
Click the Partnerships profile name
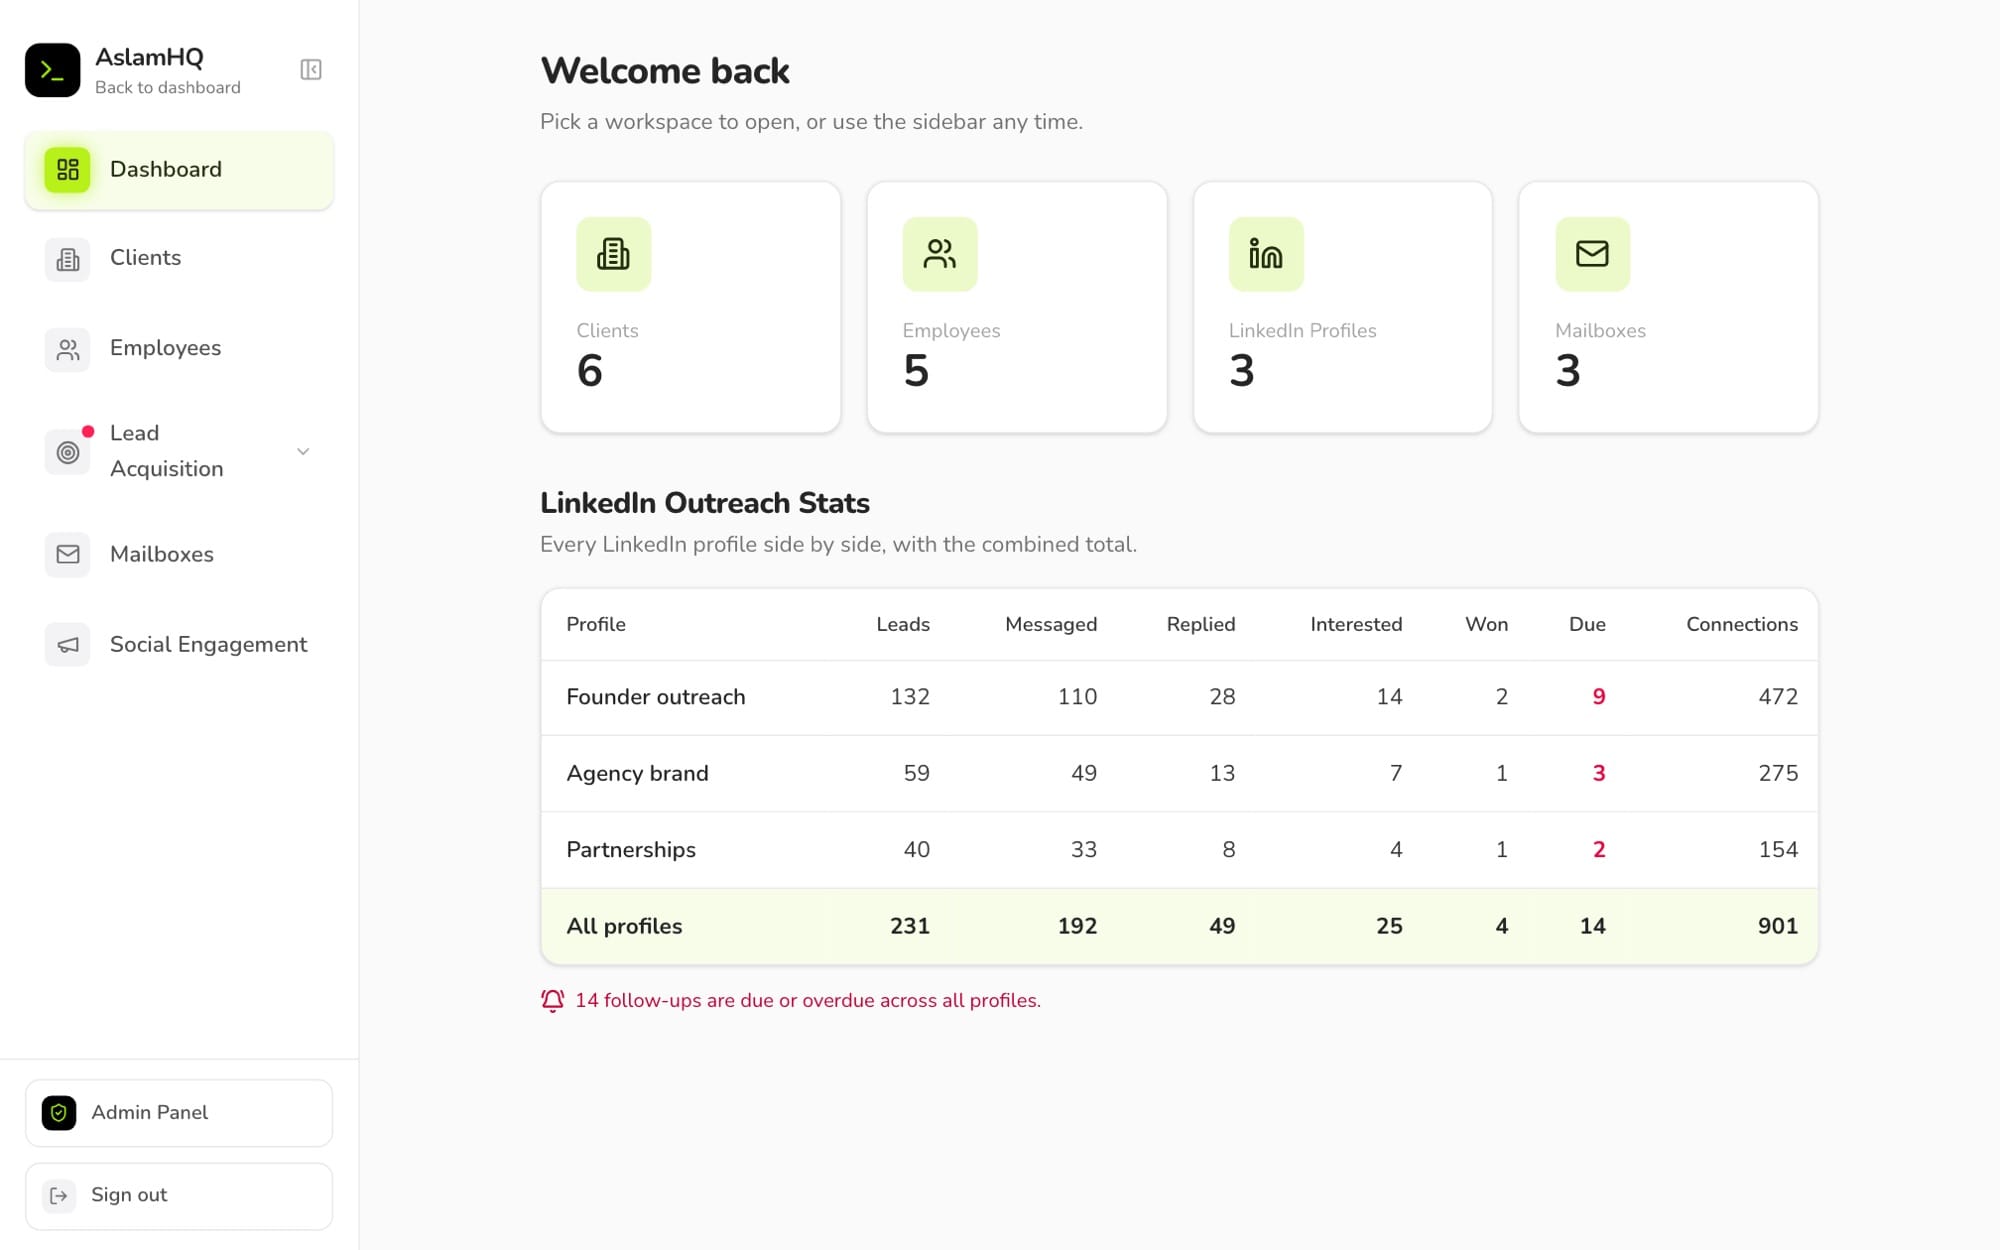(631, 850)
